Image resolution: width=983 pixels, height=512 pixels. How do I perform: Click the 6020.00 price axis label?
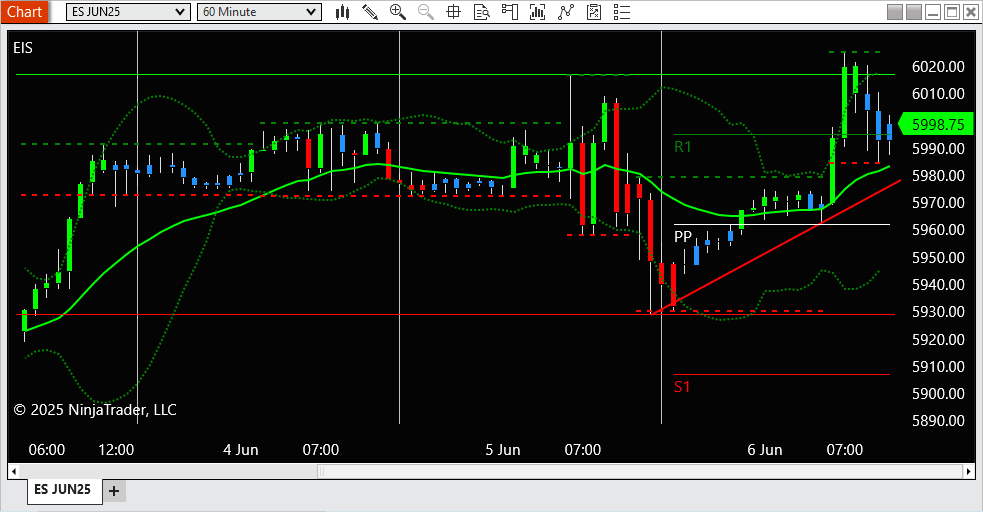[938, 66]
